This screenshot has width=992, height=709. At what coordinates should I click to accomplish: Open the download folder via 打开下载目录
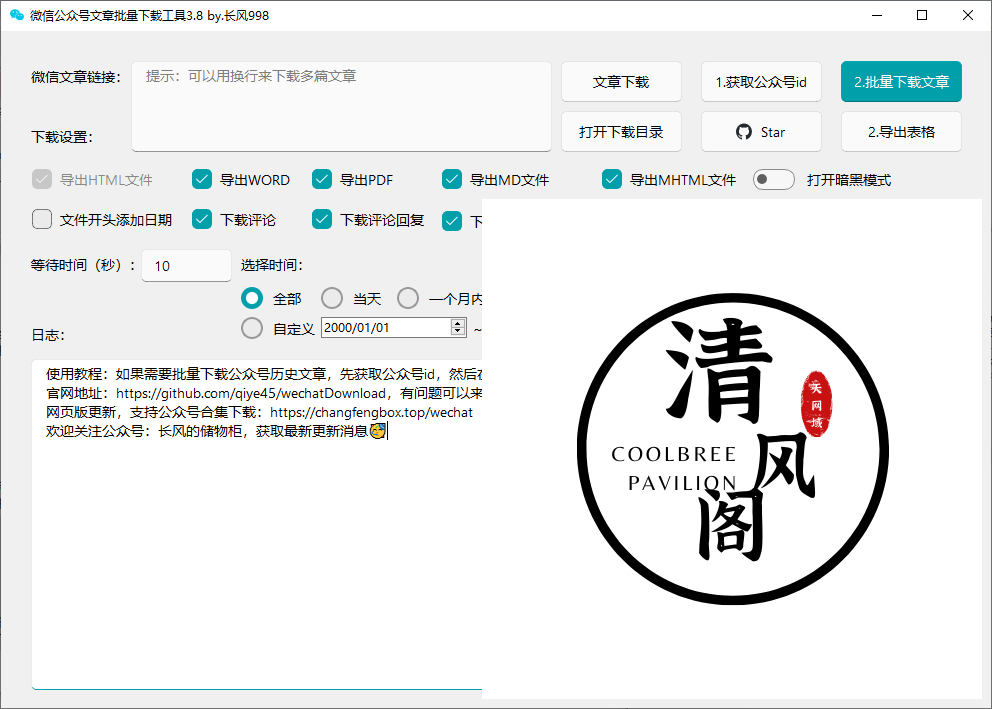[621, 132]
